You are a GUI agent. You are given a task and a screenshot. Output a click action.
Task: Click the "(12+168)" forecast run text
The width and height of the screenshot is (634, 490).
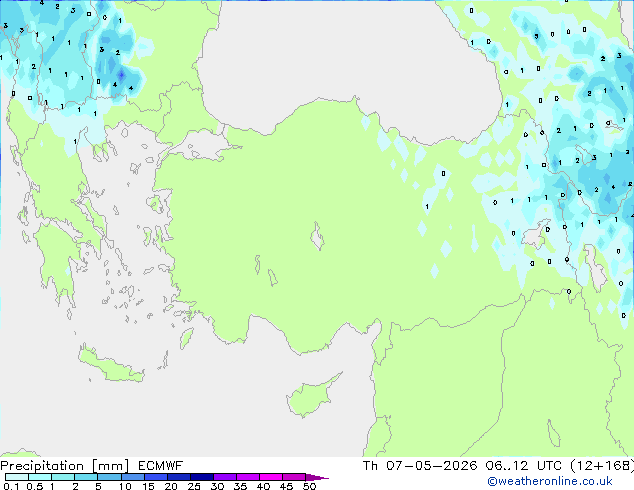click(x=602, y=466)
